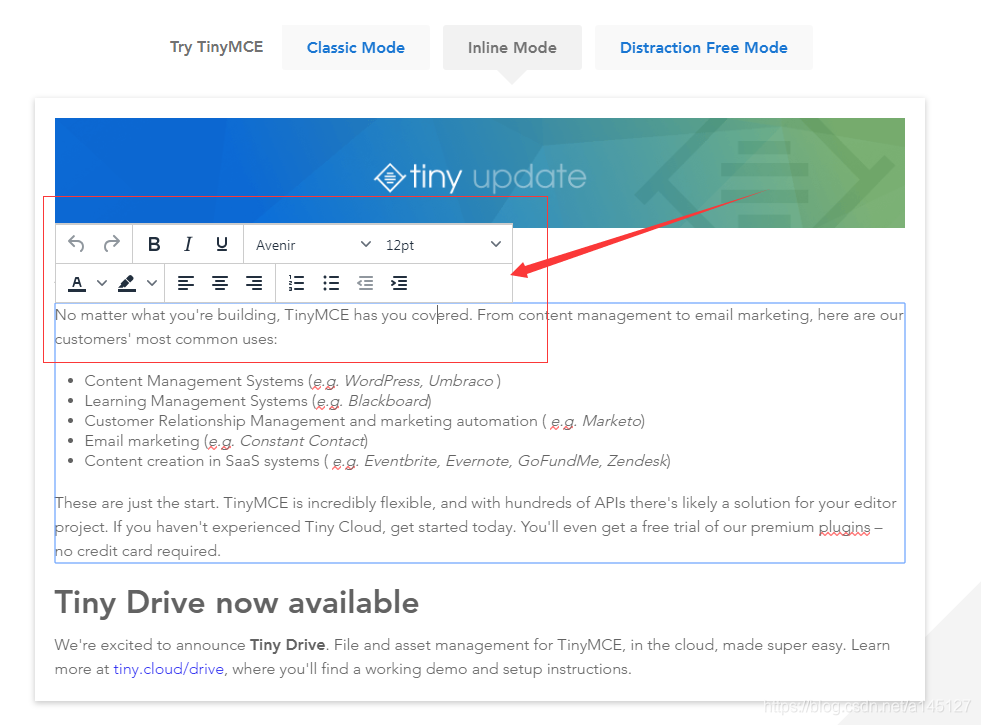Apply the background highlight color icon
This screenshot has width=981, height=725.
click(x=127, y=283)
